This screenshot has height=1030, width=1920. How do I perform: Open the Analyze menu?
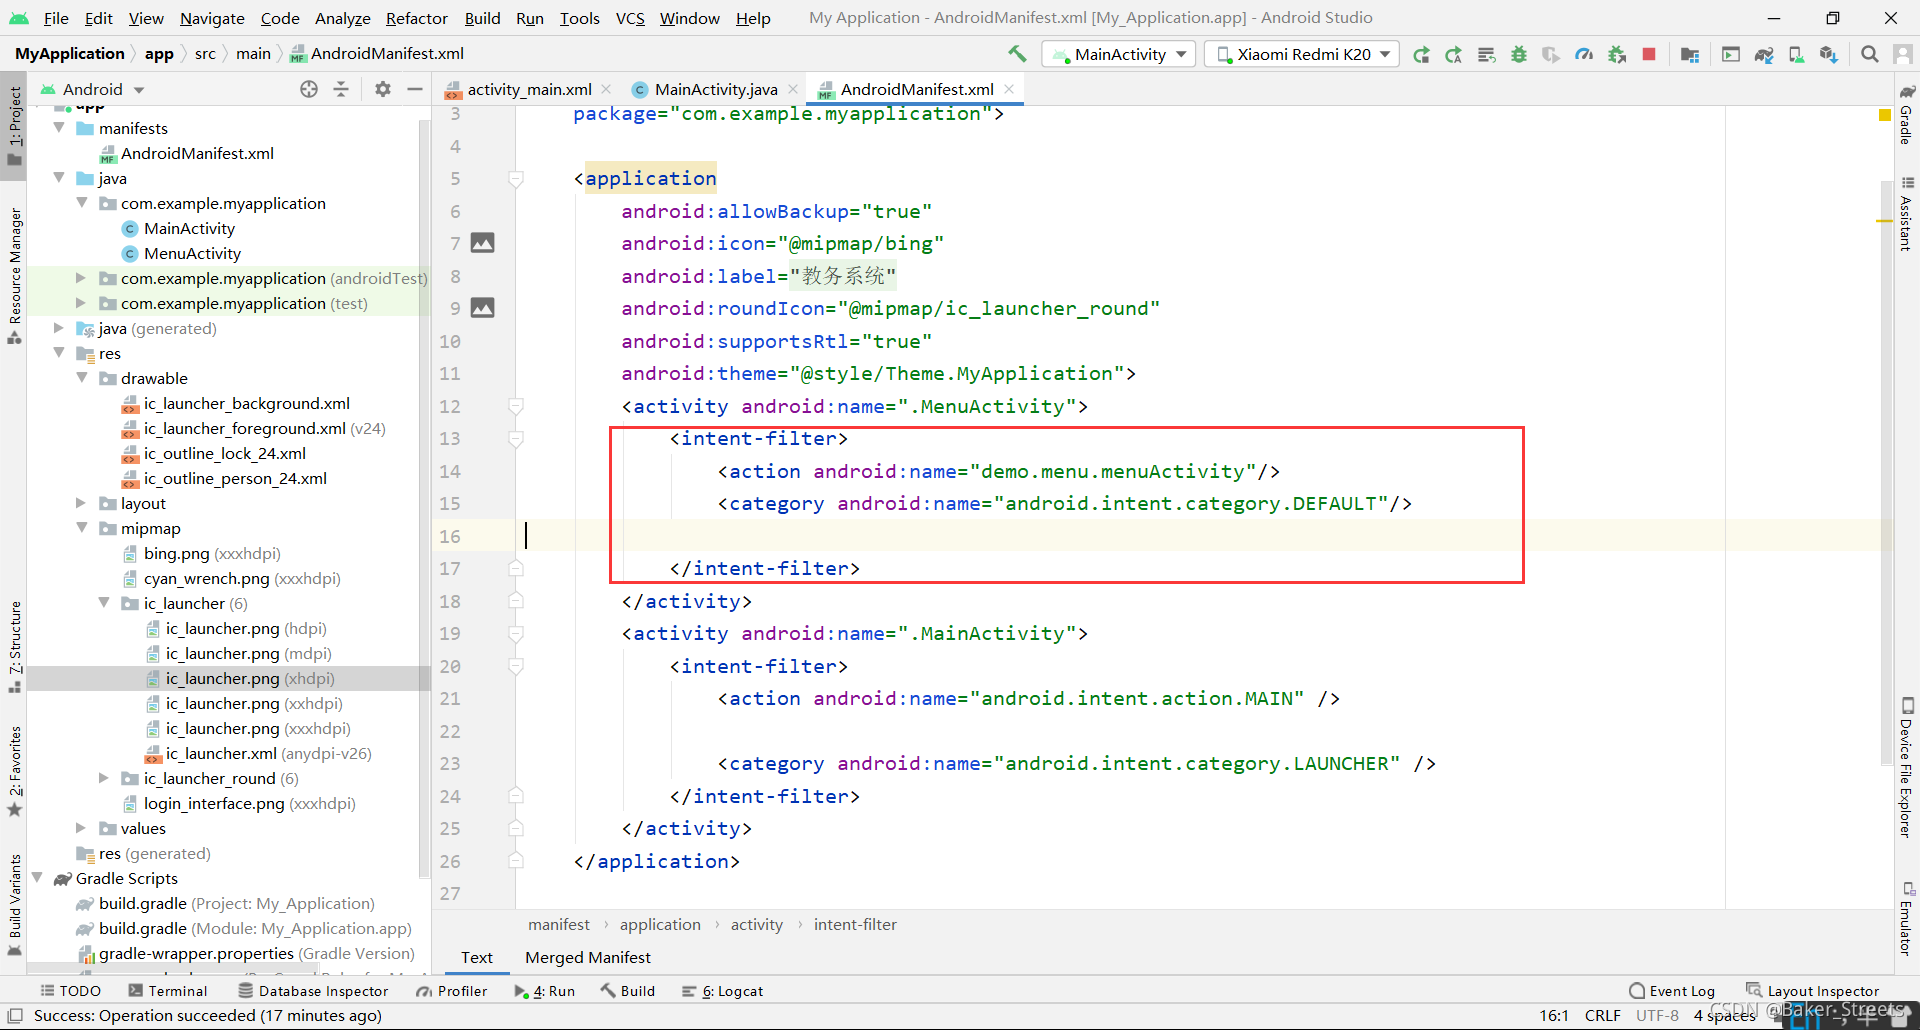click(342, 18)
